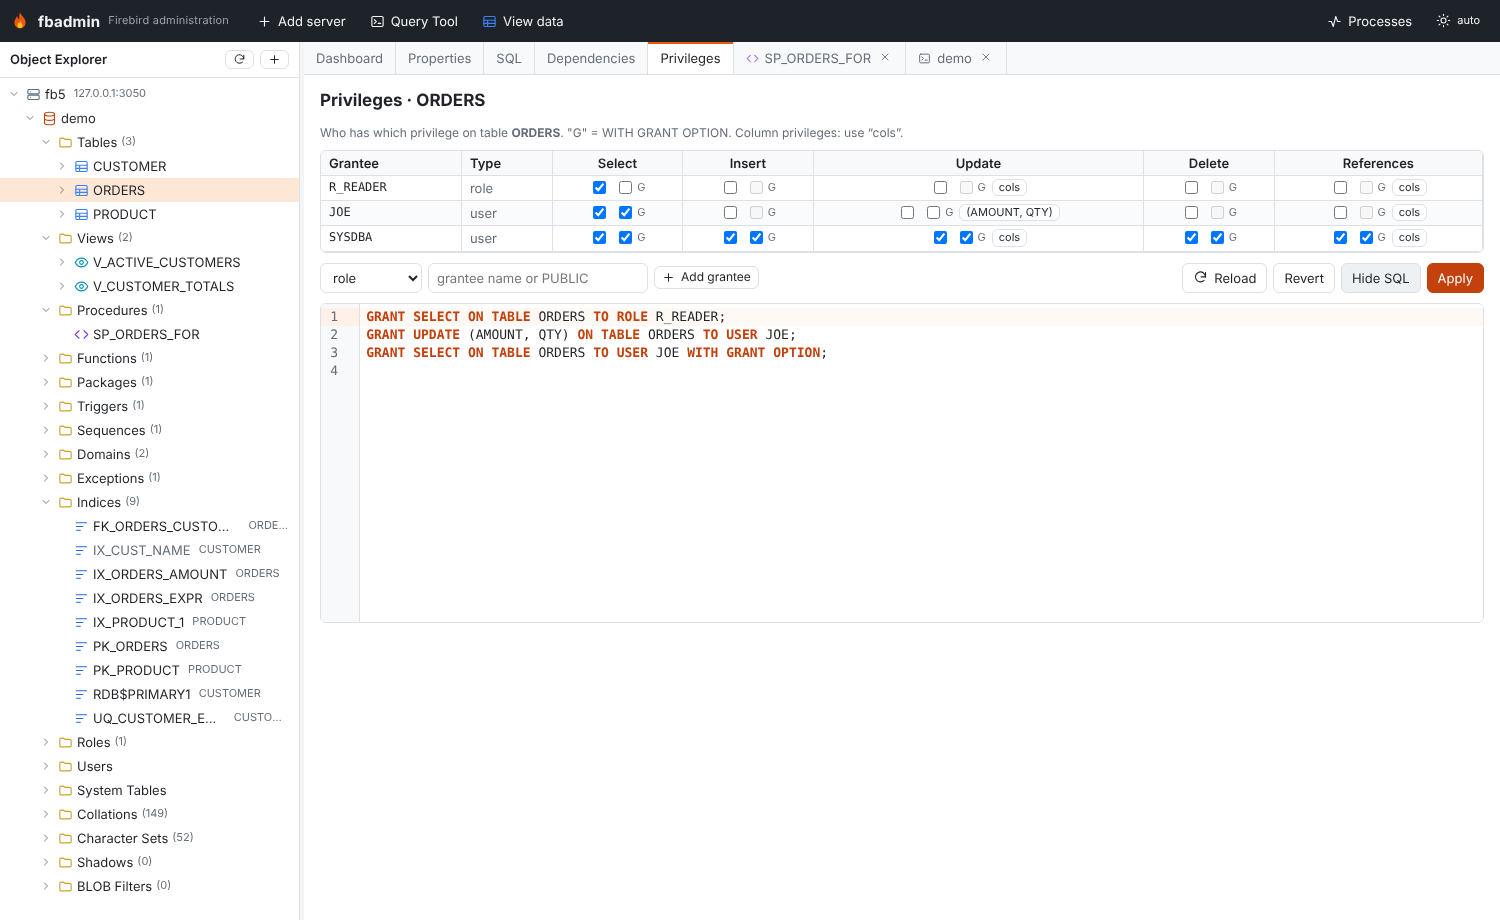Click the plus icon in Object Explorer
Screen dimensions: 1500x920
(x=274, y=59)
